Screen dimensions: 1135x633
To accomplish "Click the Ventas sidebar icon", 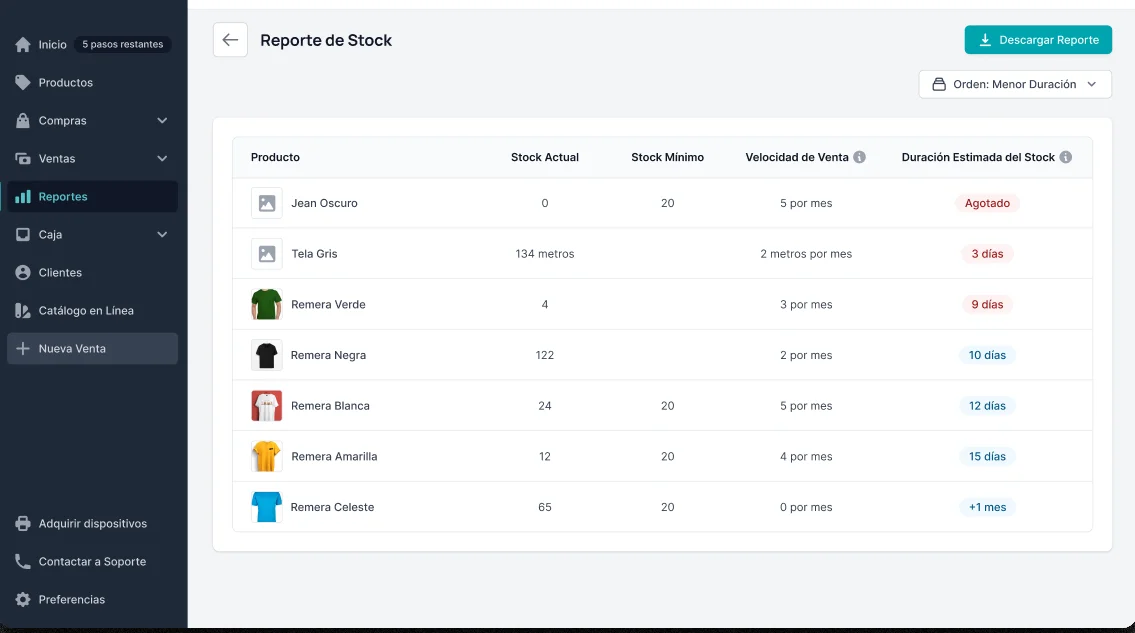I will point(23,159).
